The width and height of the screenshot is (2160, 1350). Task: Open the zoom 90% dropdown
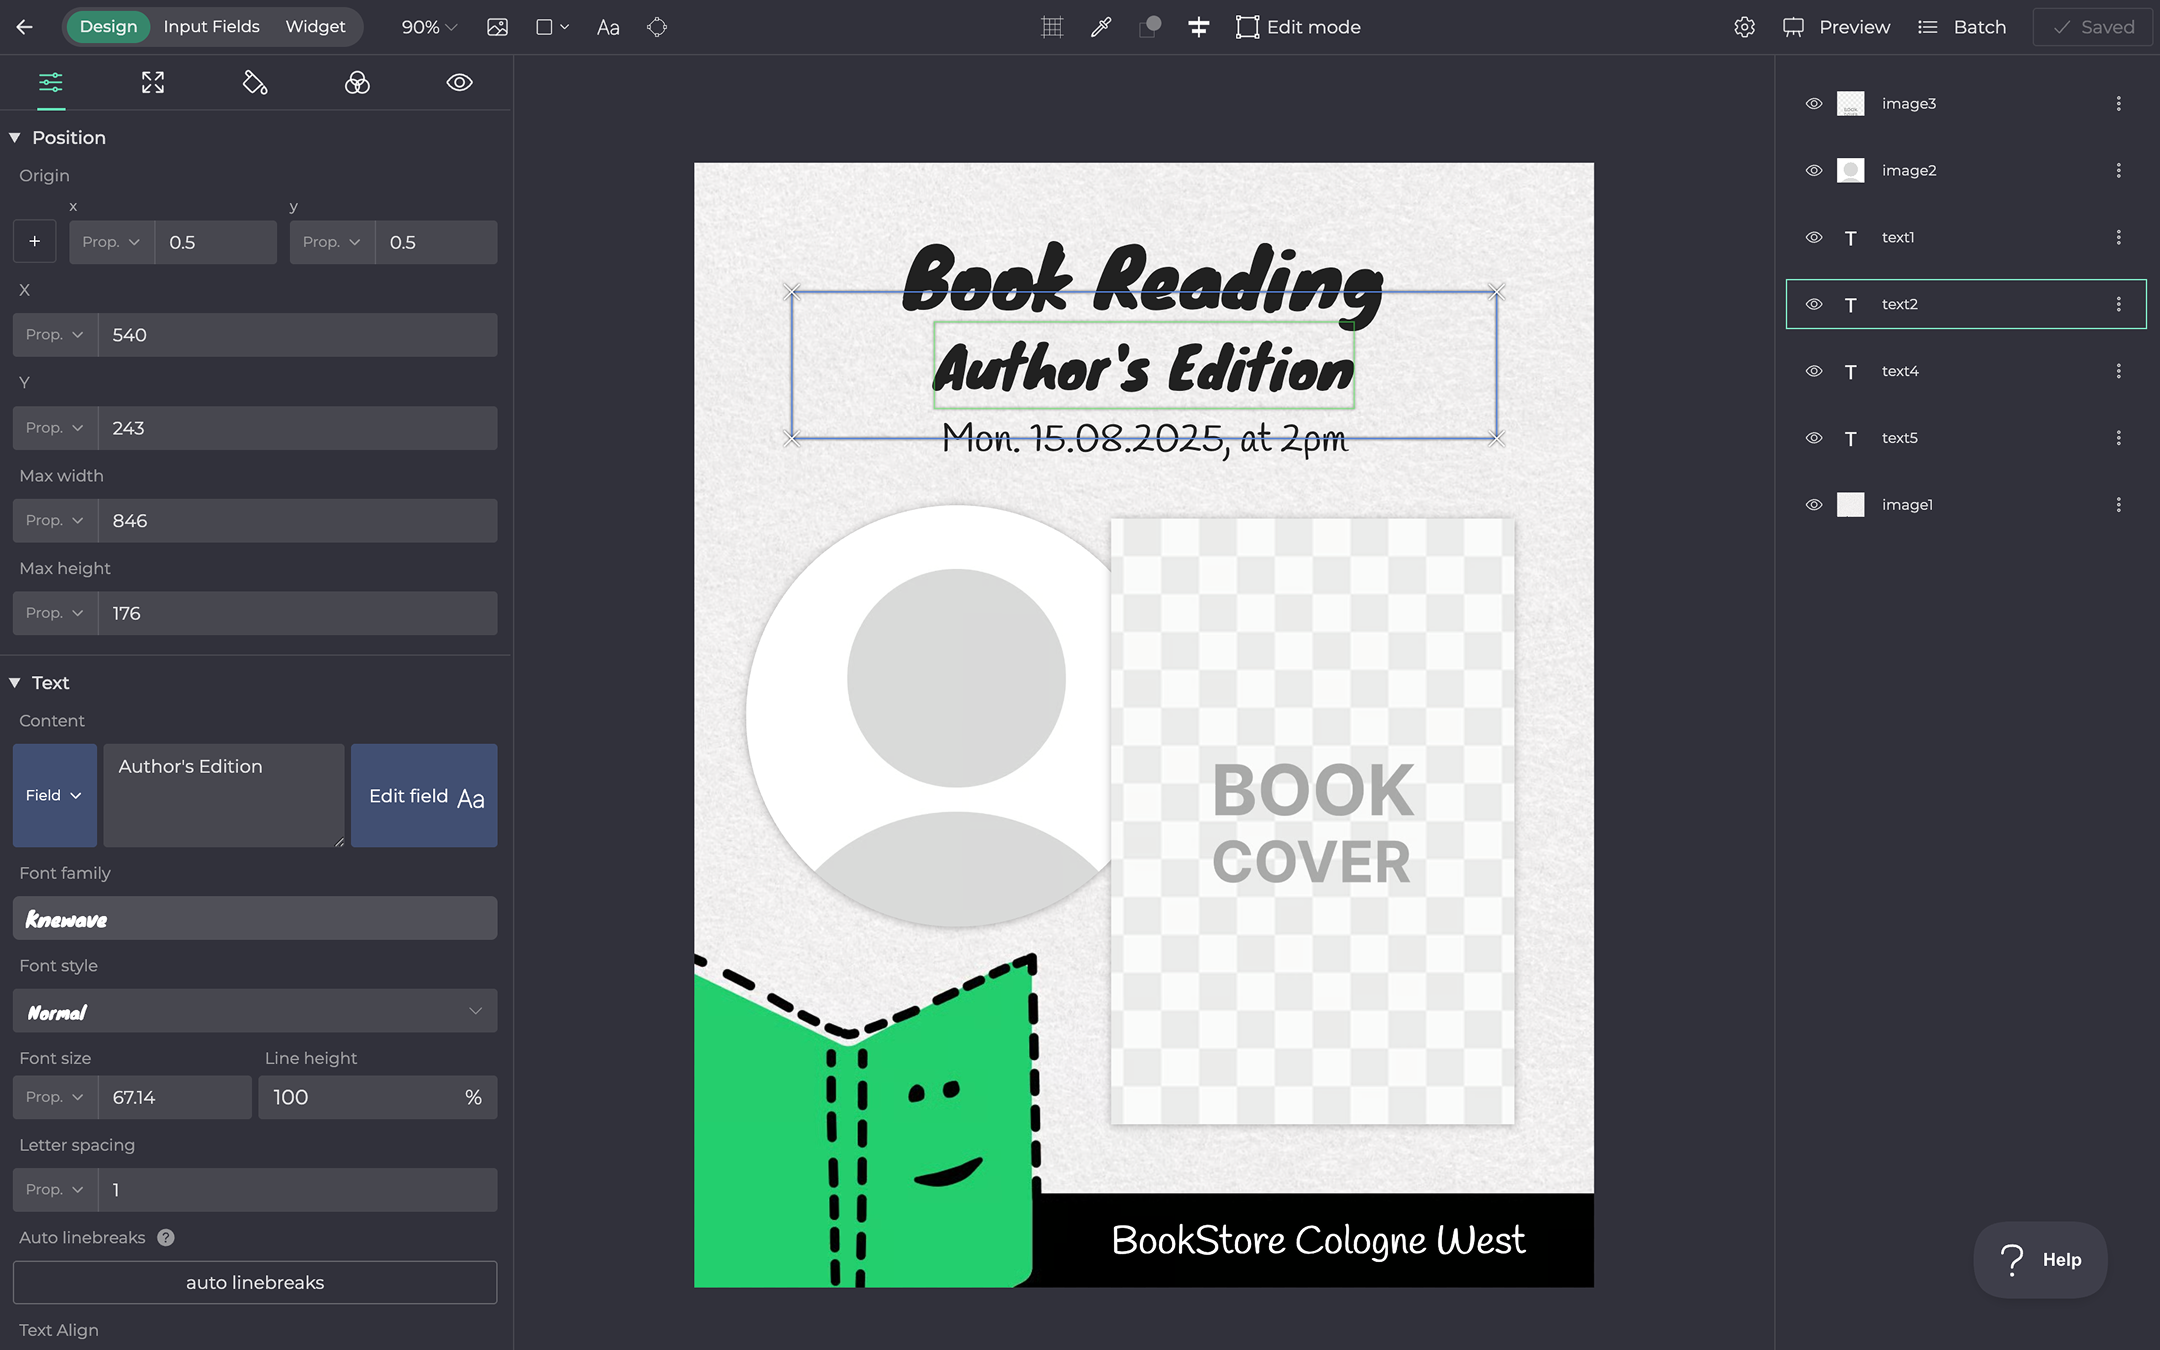point(429,27)
